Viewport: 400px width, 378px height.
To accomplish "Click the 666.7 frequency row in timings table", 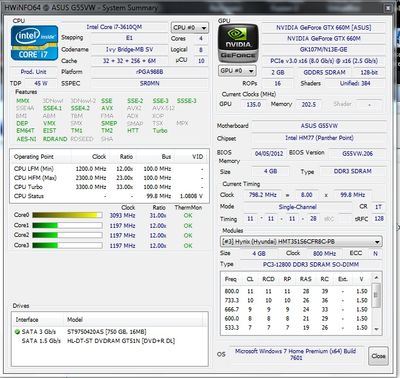I will click(x=296, y=309).
